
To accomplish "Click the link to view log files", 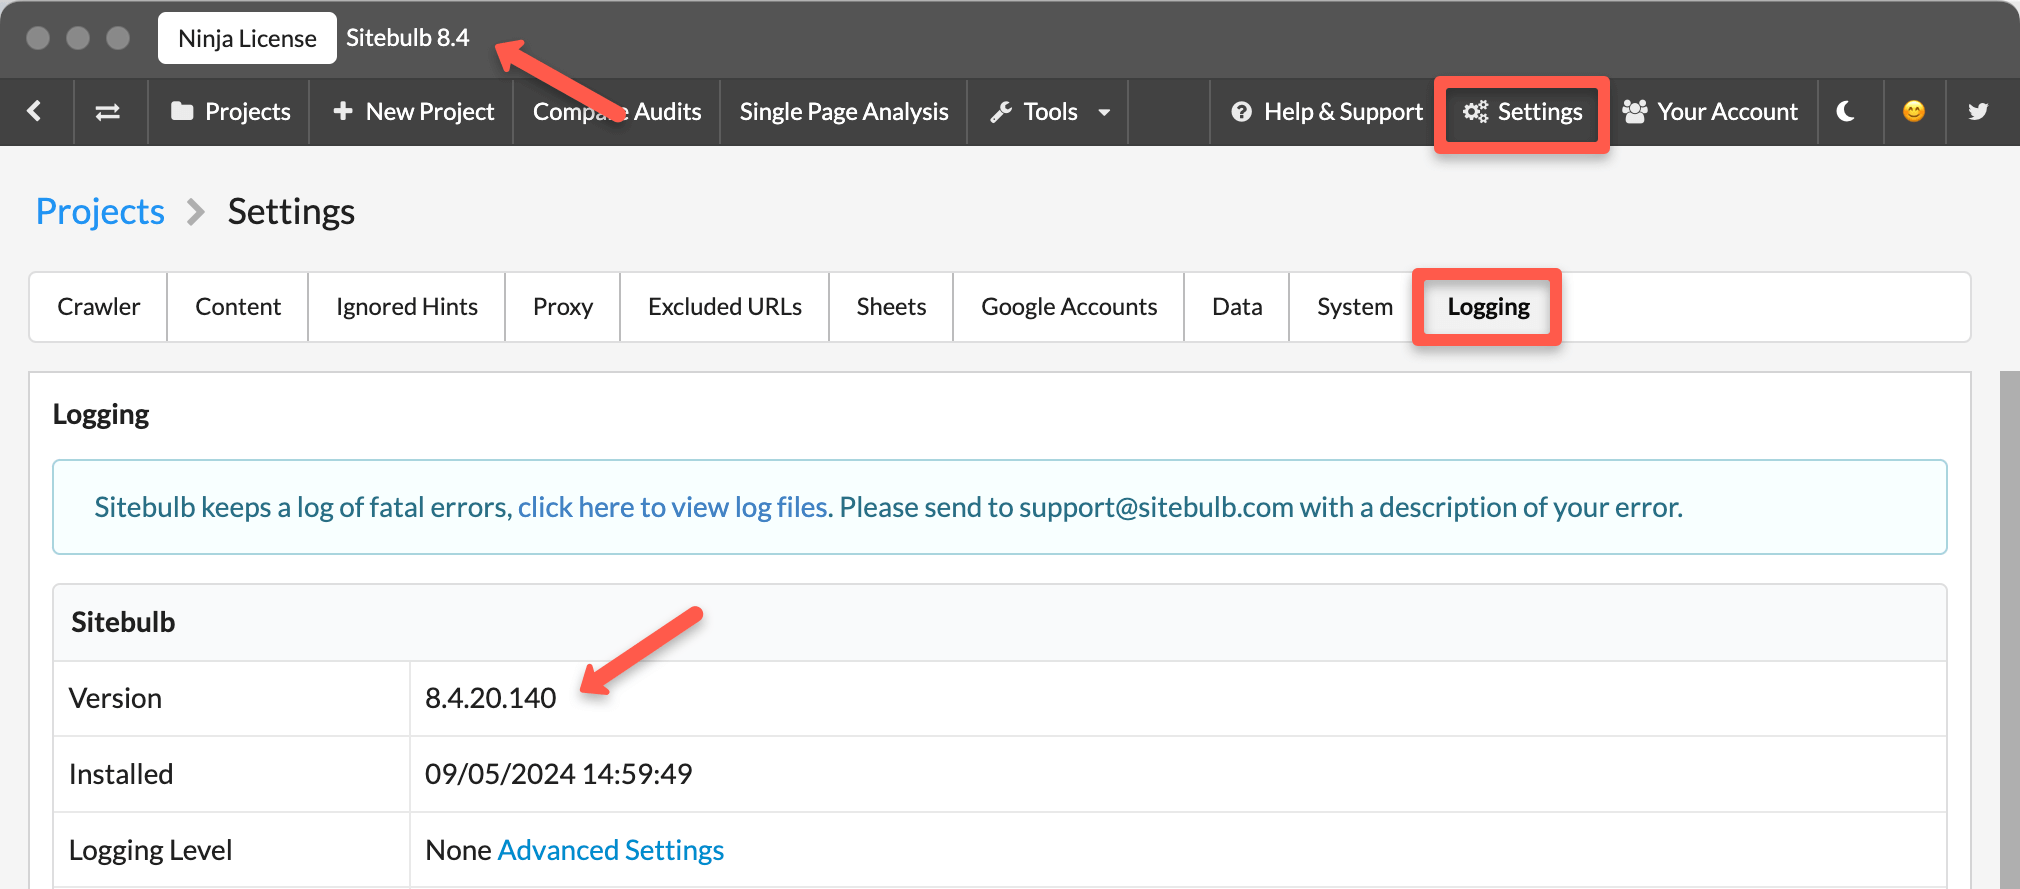I will click(673, 508).
